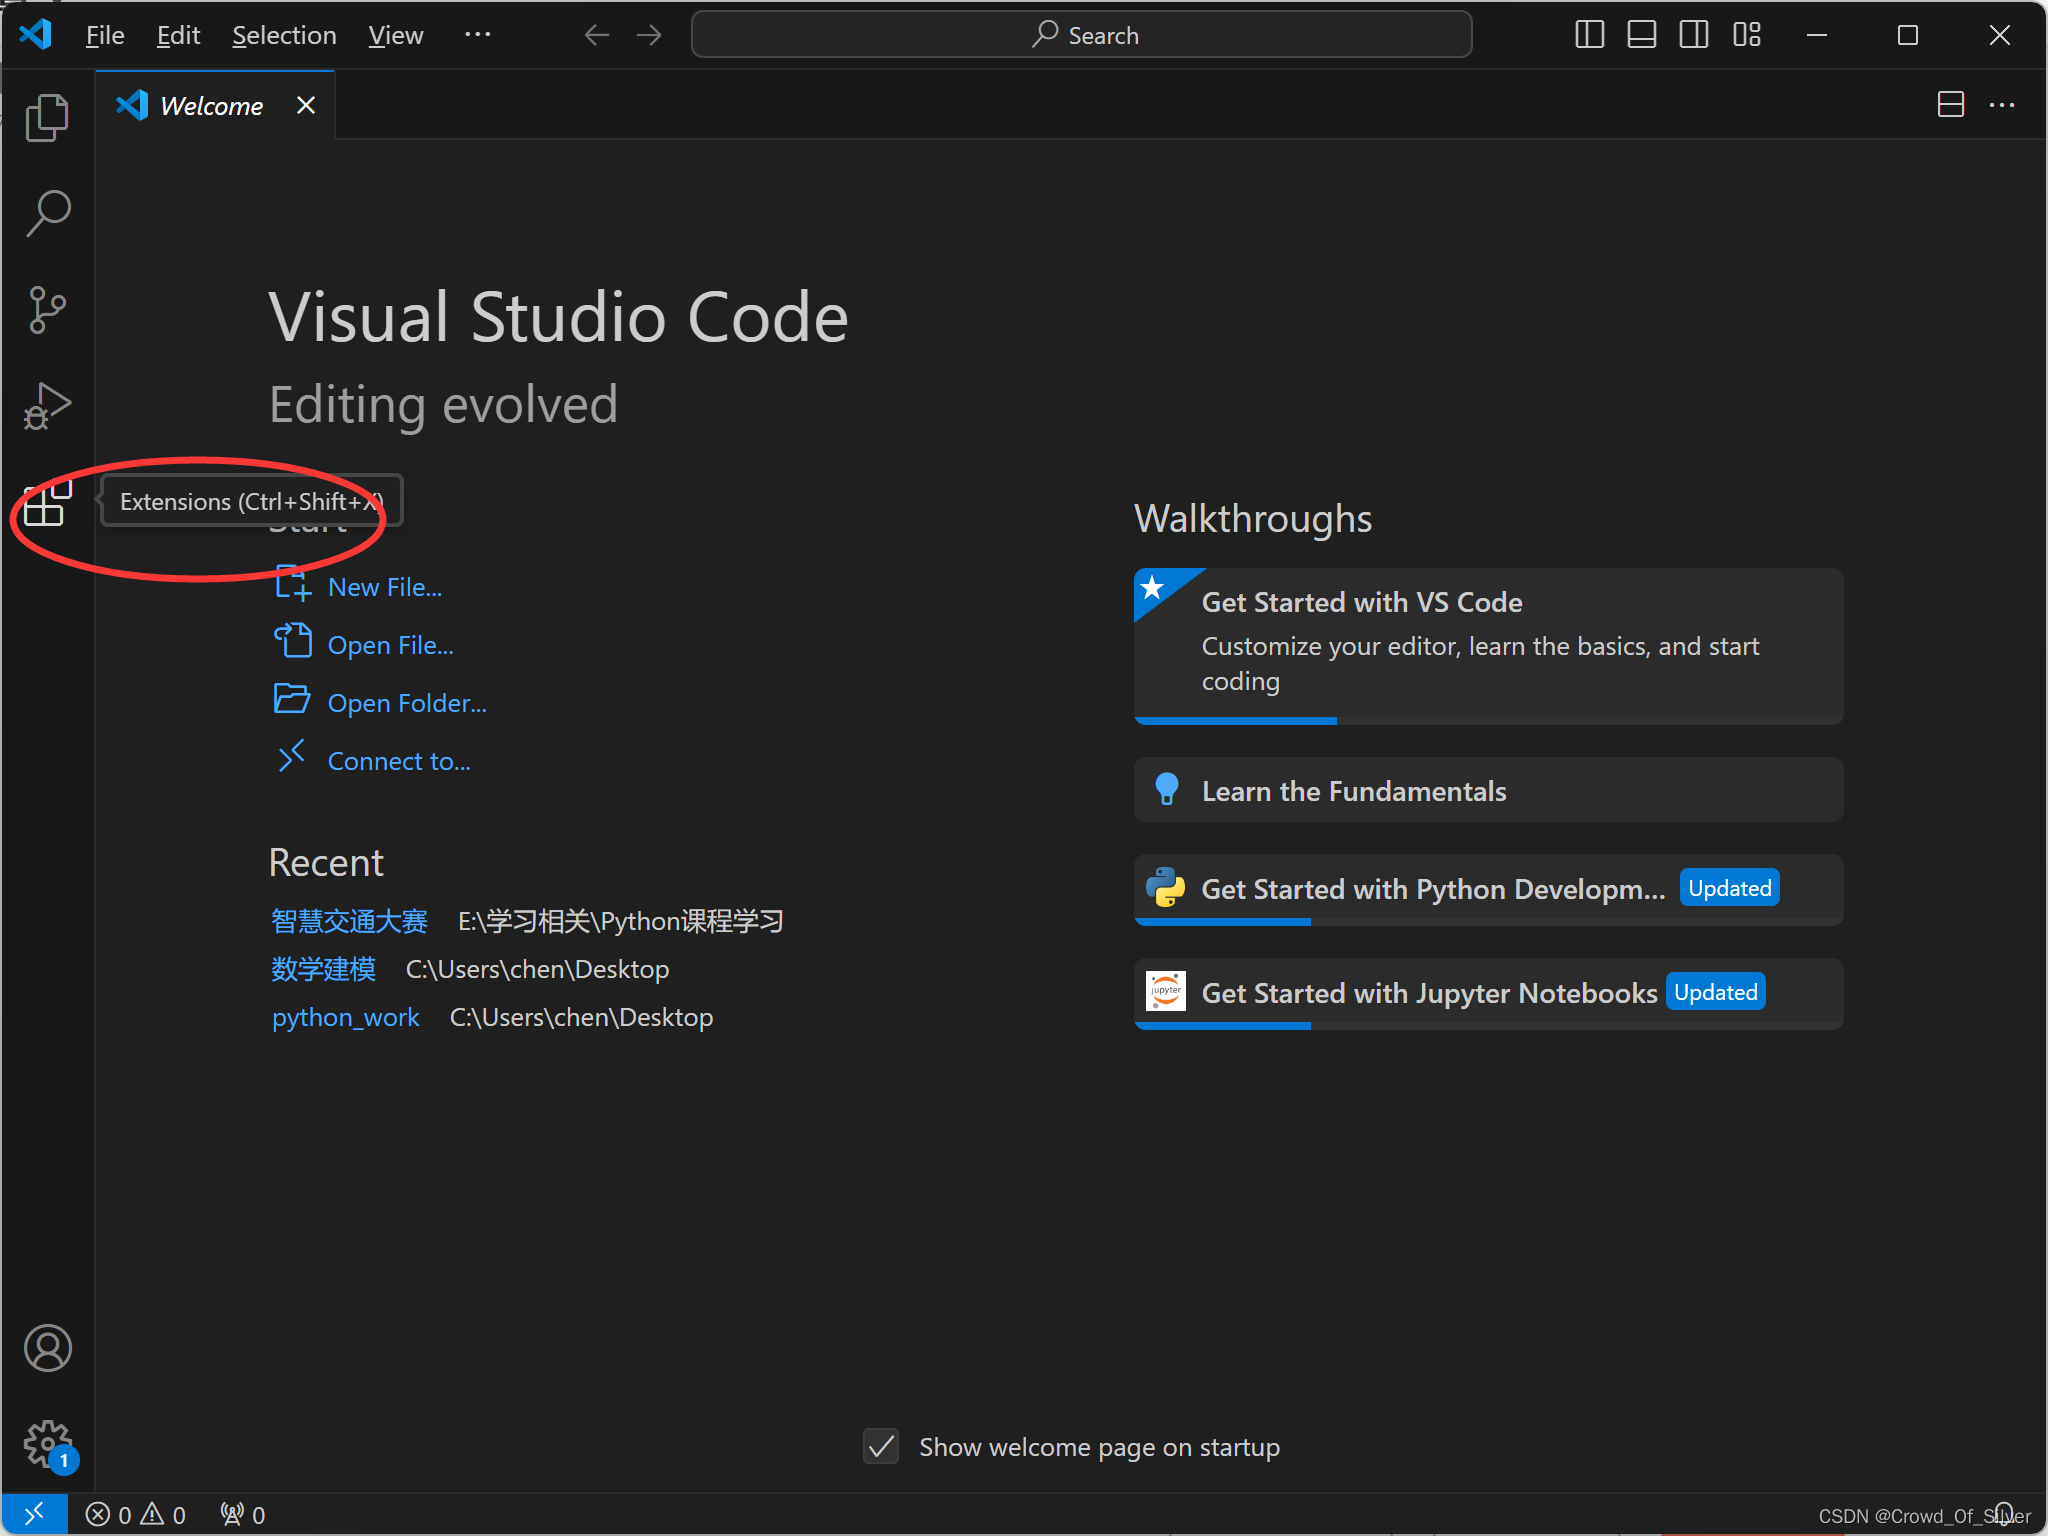This screenshot has height=1536, width=2048.
Task: Click the Jupyter logo icon
Action: click(1166, 991)
